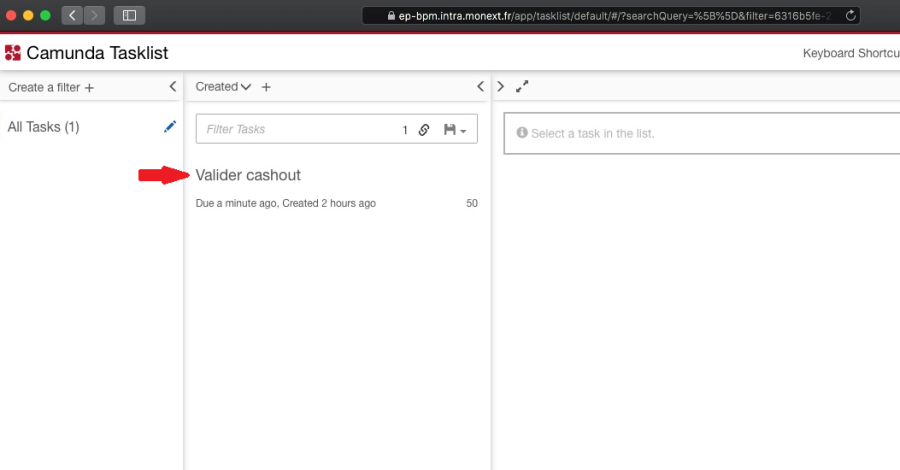This screenshot has width=900, height=470.
Task: Copy the search query link icon
Action: pos(423,130)
